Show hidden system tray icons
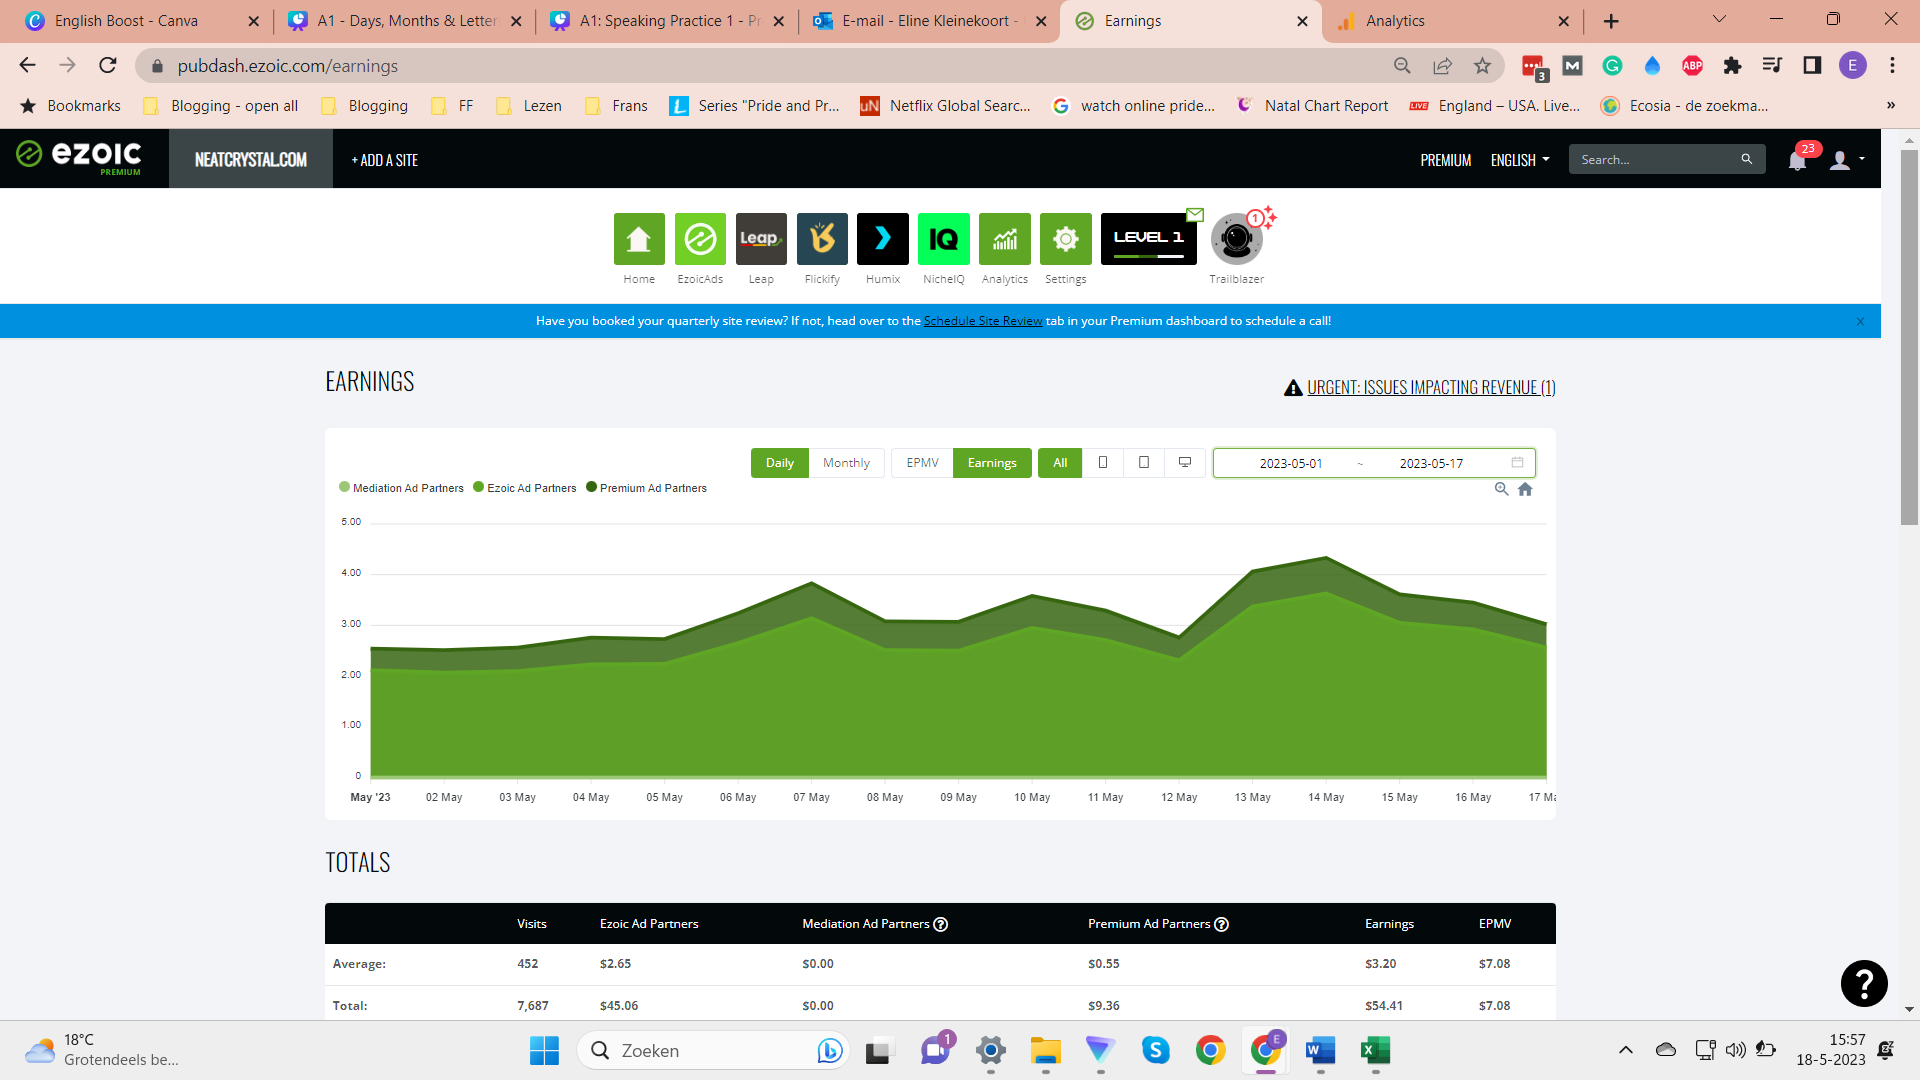 1626,1050
